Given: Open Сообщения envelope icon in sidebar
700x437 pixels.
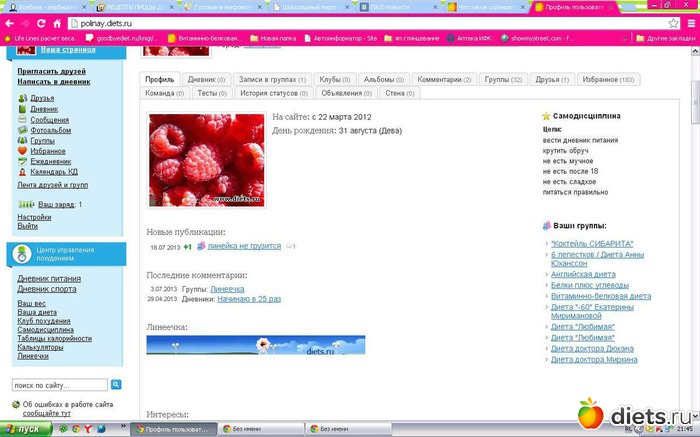Looking at the screenshot, I should coord(22,120).
